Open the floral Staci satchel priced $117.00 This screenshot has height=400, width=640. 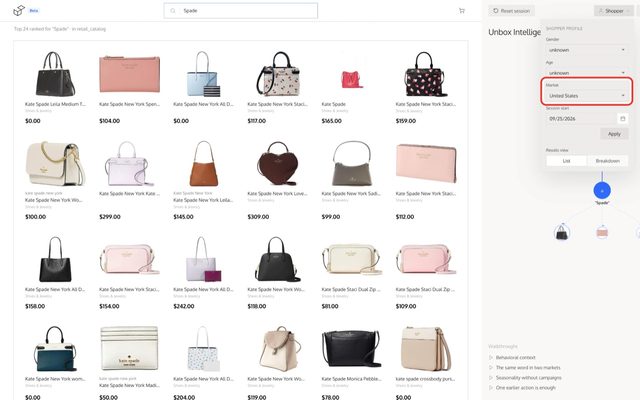pos(278,74)
